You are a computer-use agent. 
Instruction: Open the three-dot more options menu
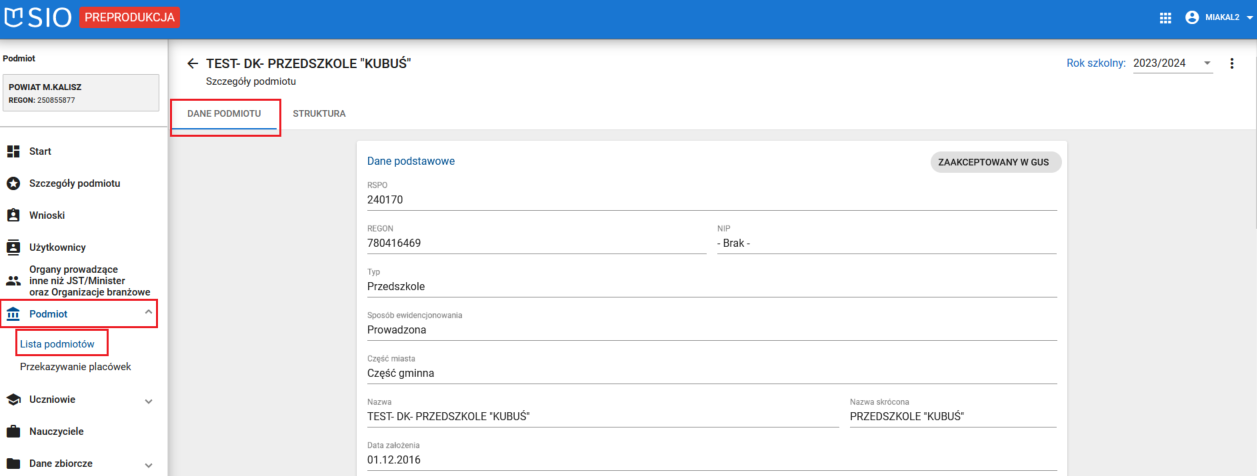click(x=1231, y=63)
